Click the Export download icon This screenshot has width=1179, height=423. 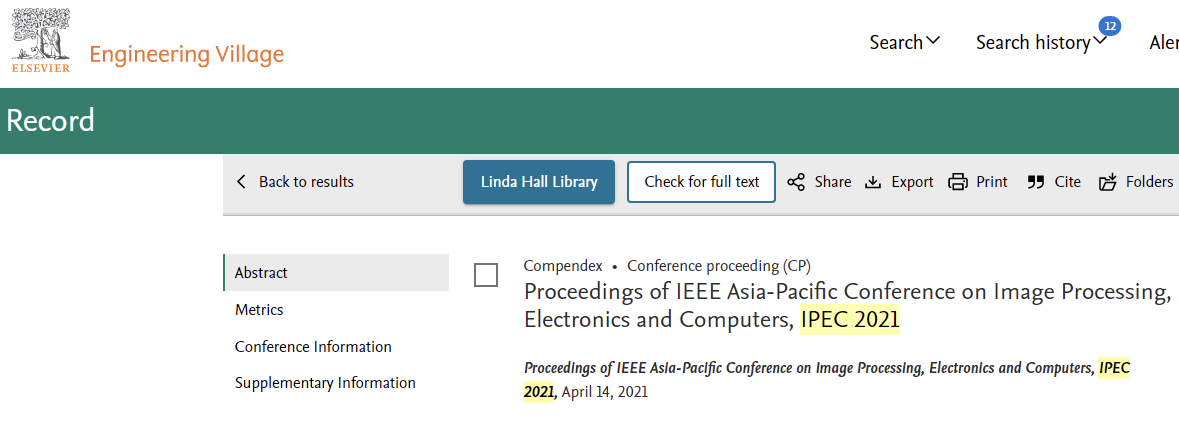873,182
